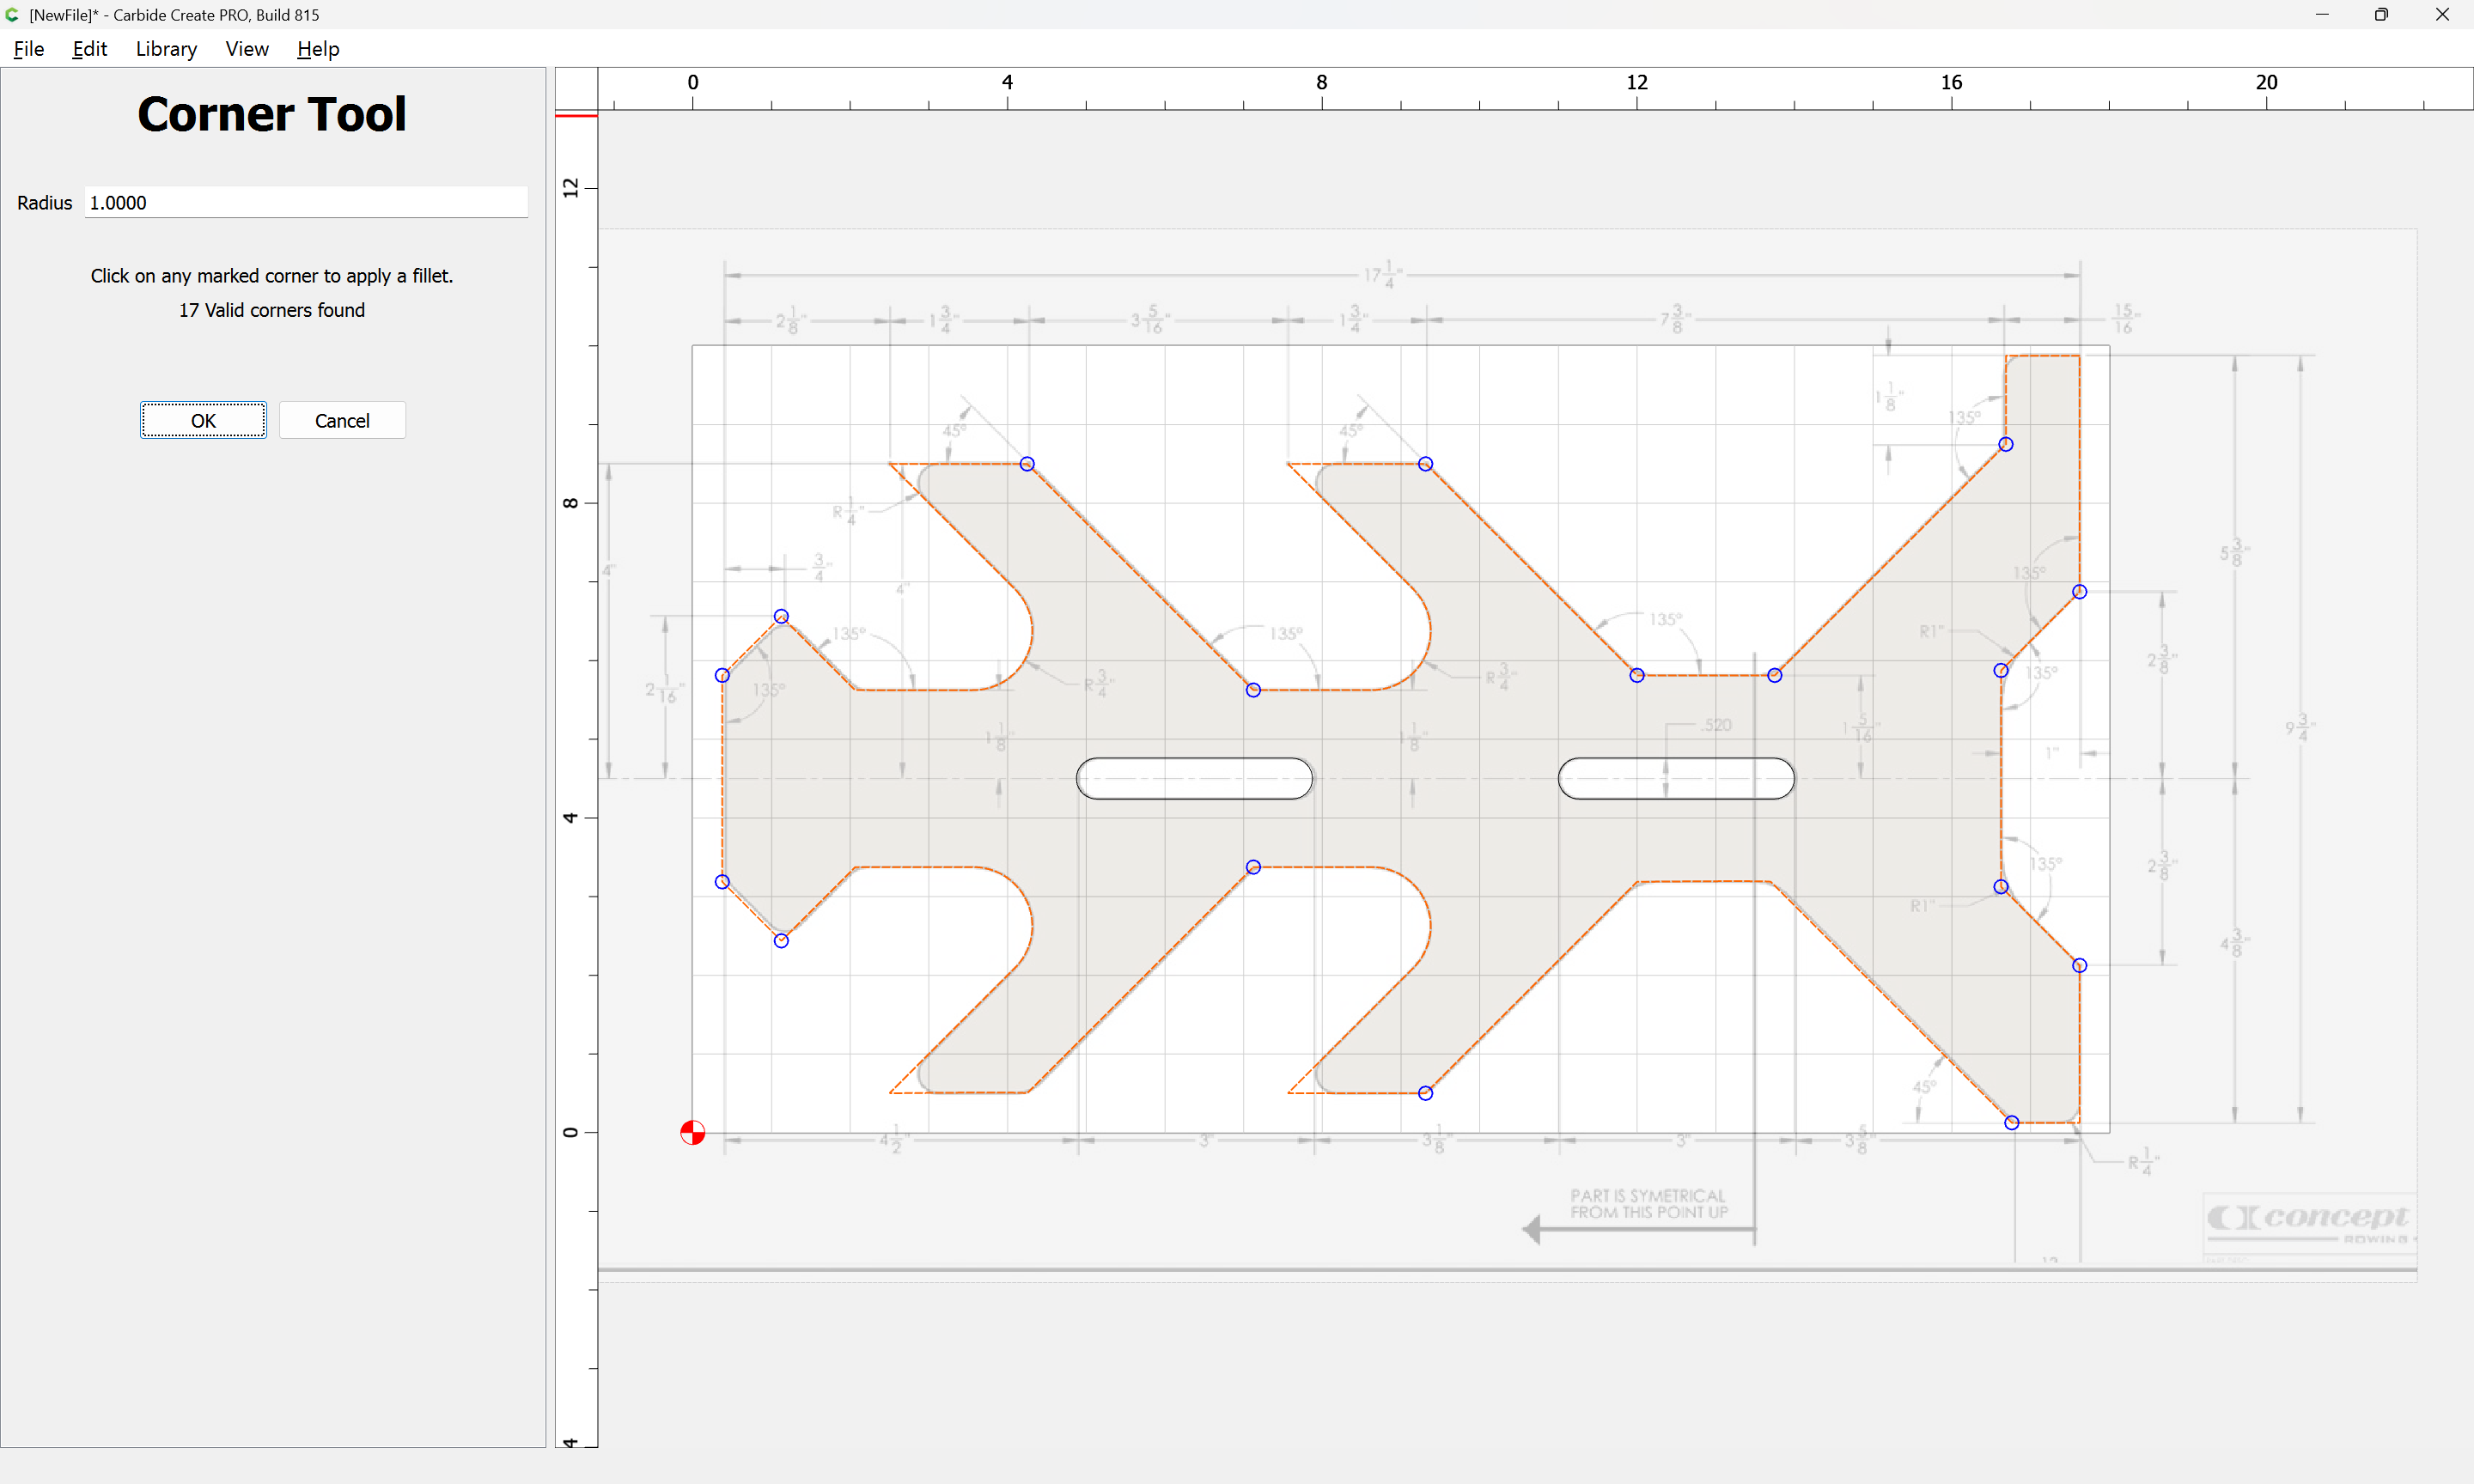
Task: Open the View menu
Action: [247, 48]
